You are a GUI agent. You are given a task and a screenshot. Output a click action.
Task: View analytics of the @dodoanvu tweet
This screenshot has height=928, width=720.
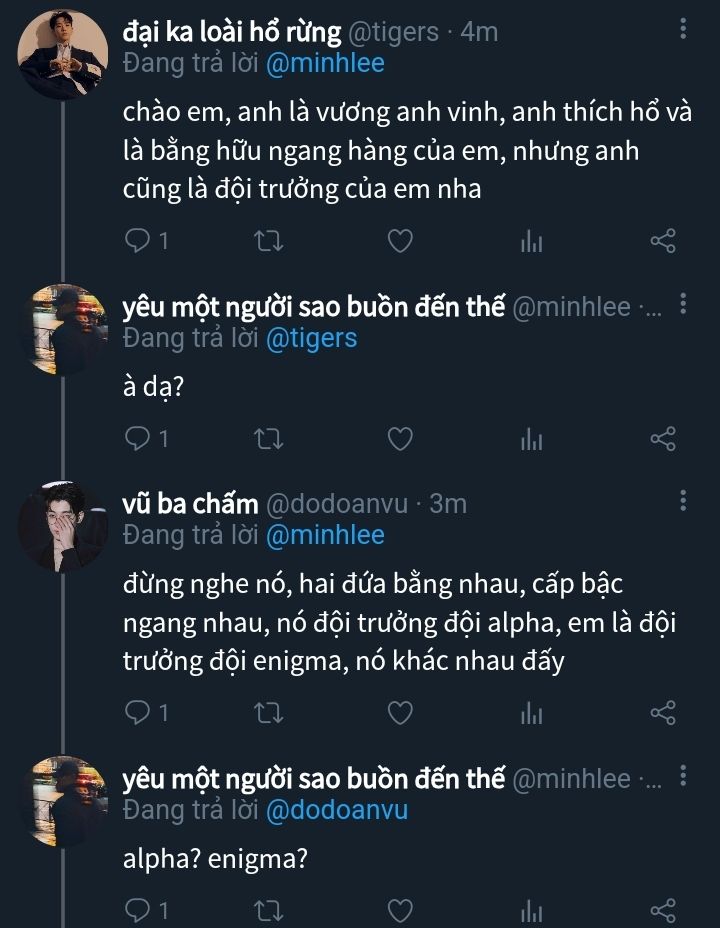(531, 712)
